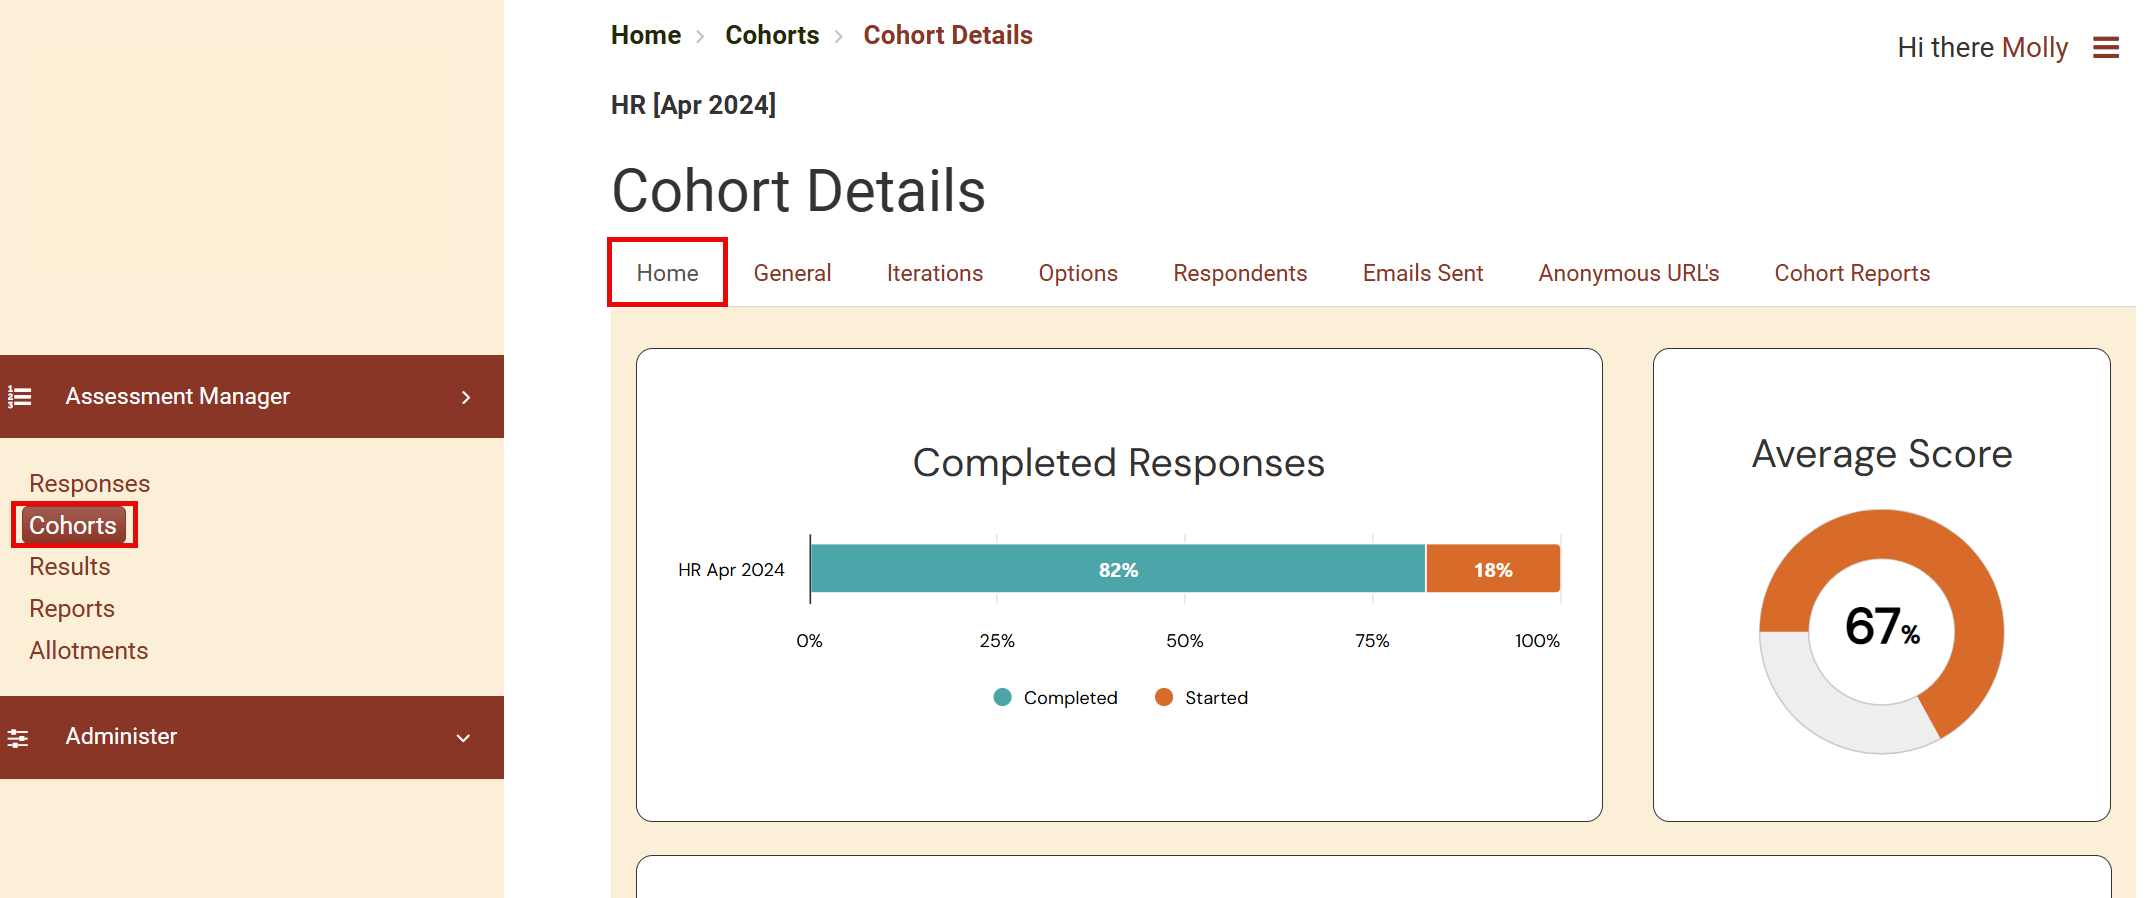The image size is (2145, 898).
Task: Click the 67% average score donut chart
Action: click(x=1881, y=630)
